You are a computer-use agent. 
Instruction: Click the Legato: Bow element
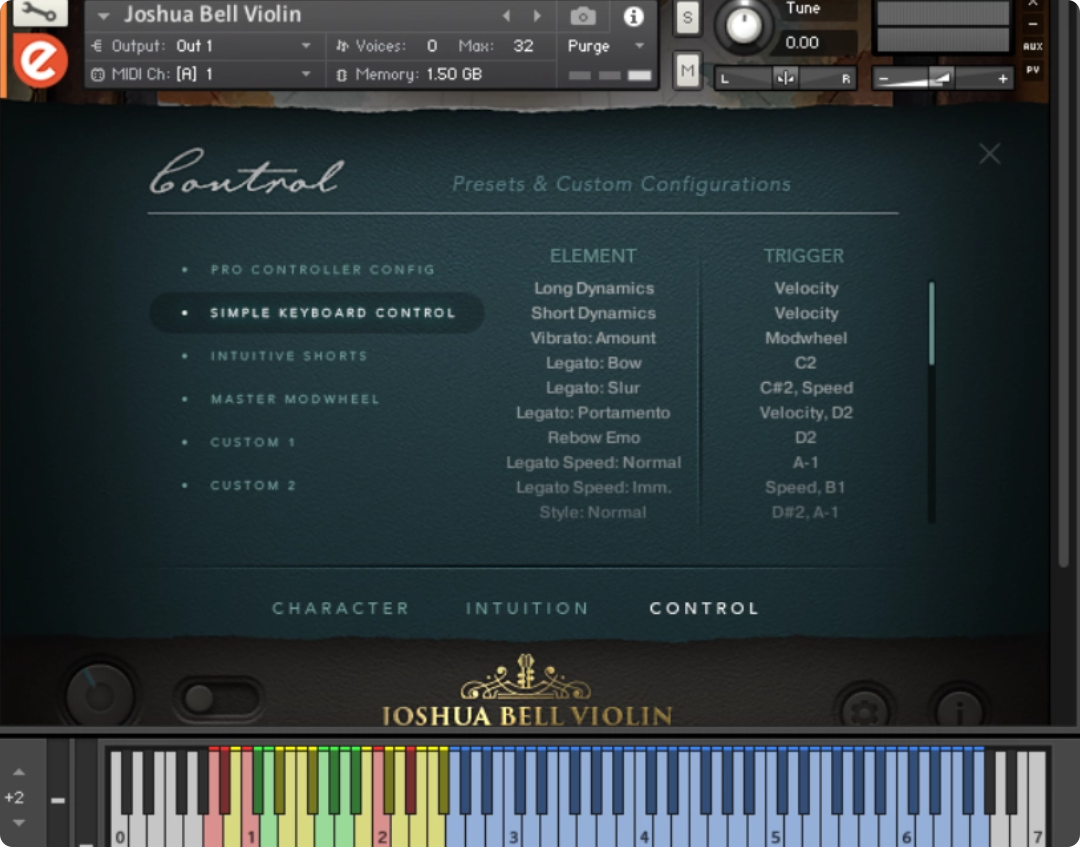tap(594, 363)
